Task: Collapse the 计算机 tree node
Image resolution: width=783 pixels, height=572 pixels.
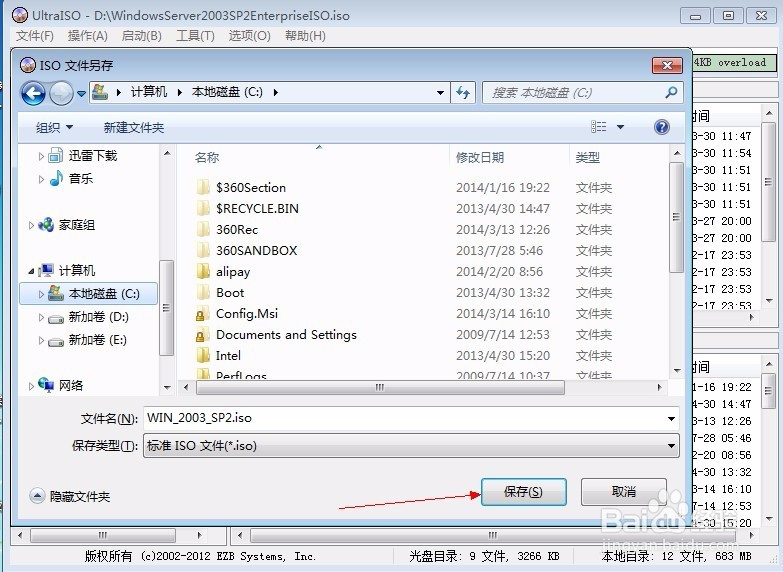Action: pos(31,271)
